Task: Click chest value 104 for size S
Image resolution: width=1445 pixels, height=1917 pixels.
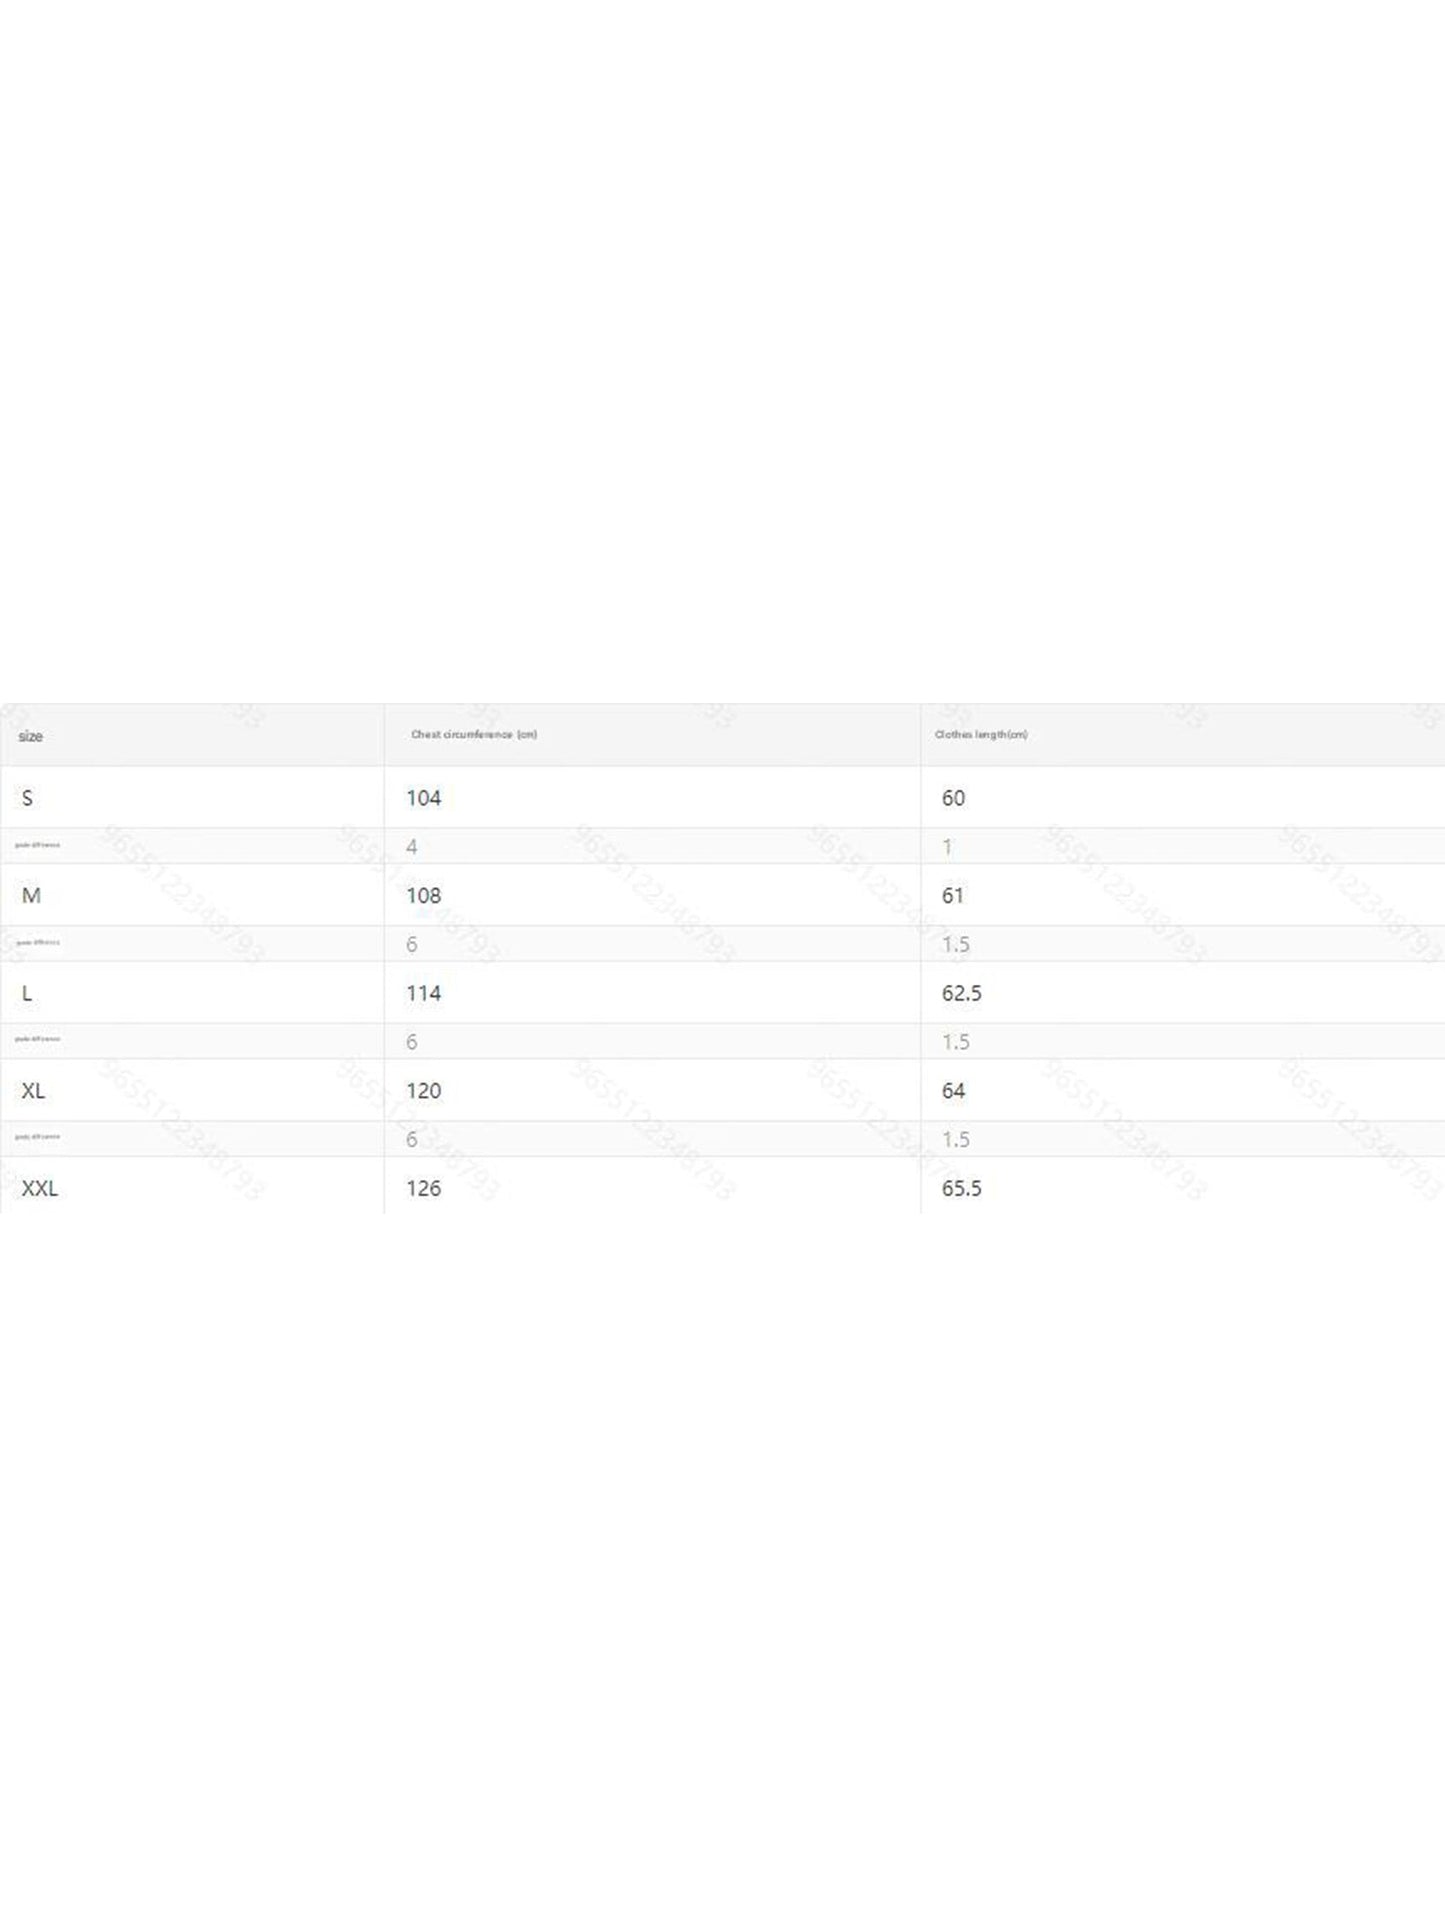Action: click(423, 798)
